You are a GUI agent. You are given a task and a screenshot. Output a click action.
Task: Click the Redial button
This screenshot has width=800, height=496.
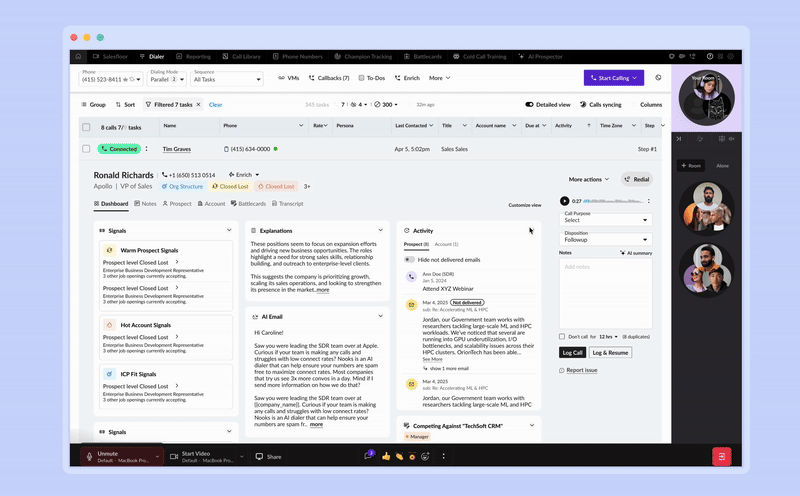pos(637,179)
